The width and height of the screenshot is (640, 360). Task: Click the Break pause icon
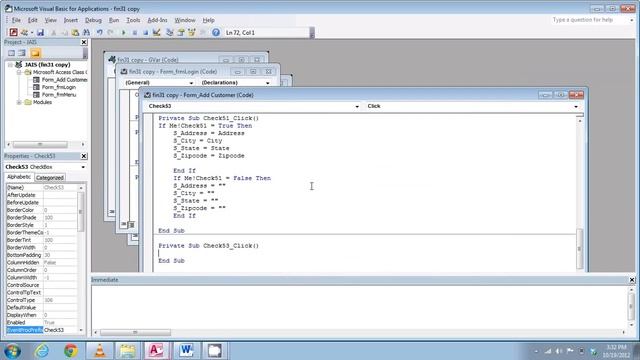pyautogui.click(x=134, y=33)
